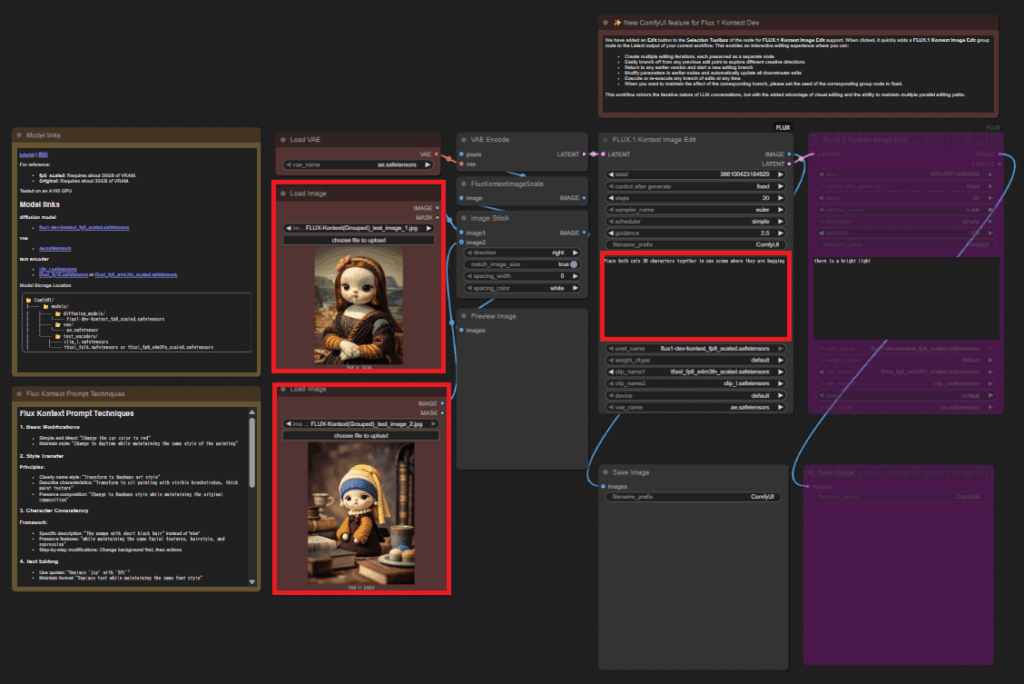Click the LATENT input socket on gray Kontext node
1024x684 pixels.
click(x=603, y=154)
